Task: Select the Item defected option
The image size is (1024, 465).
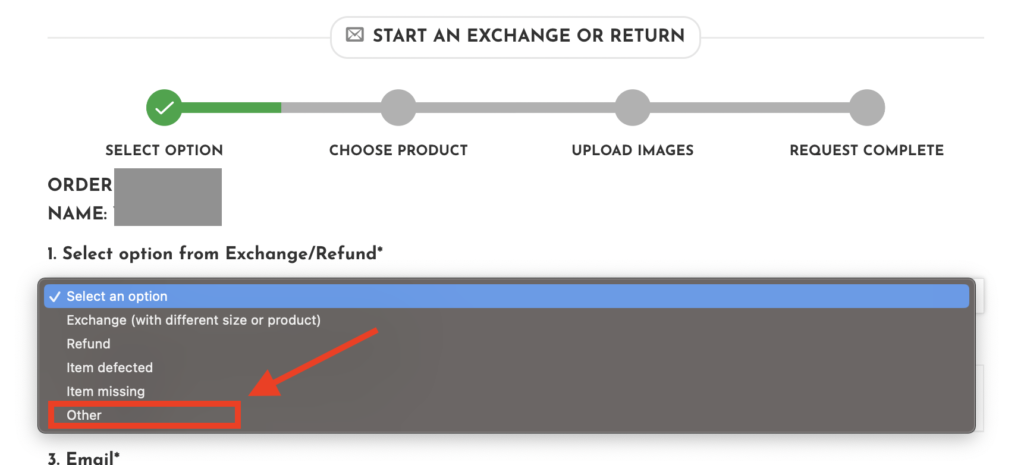Action: (109, 368)
